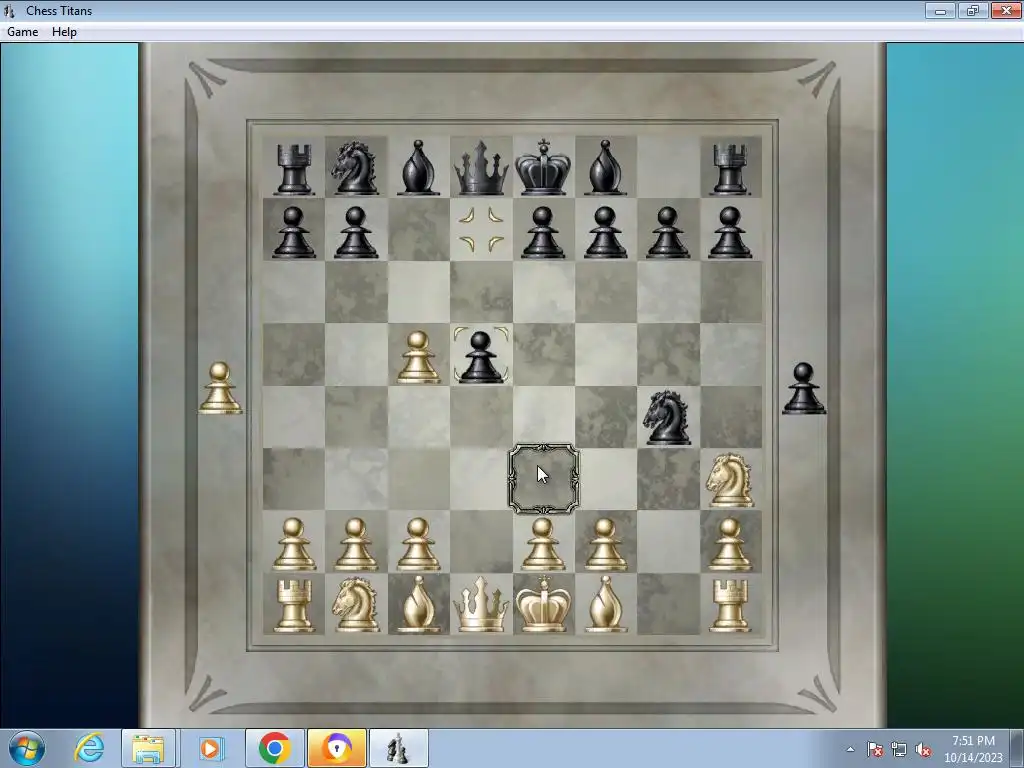Select the black pawn on h7
1024x768 pixels.
point(730,232)
